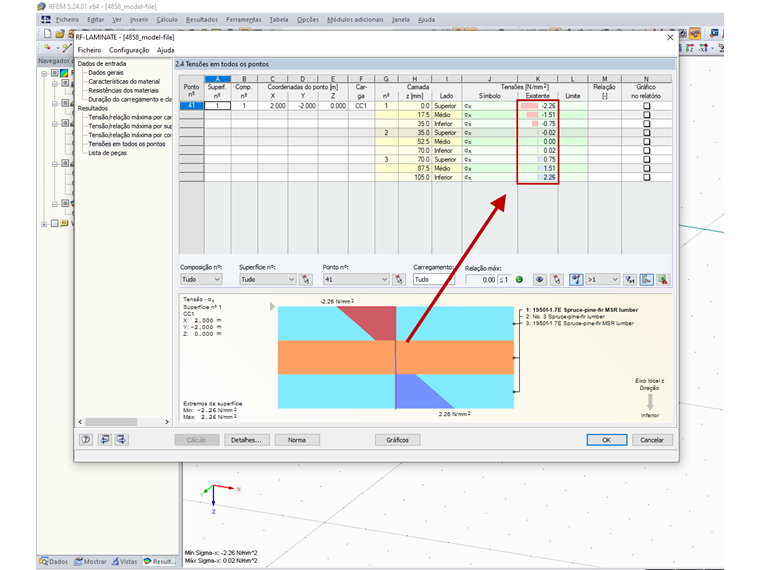Pick point graphically next to Ponto dropdown

398,280
